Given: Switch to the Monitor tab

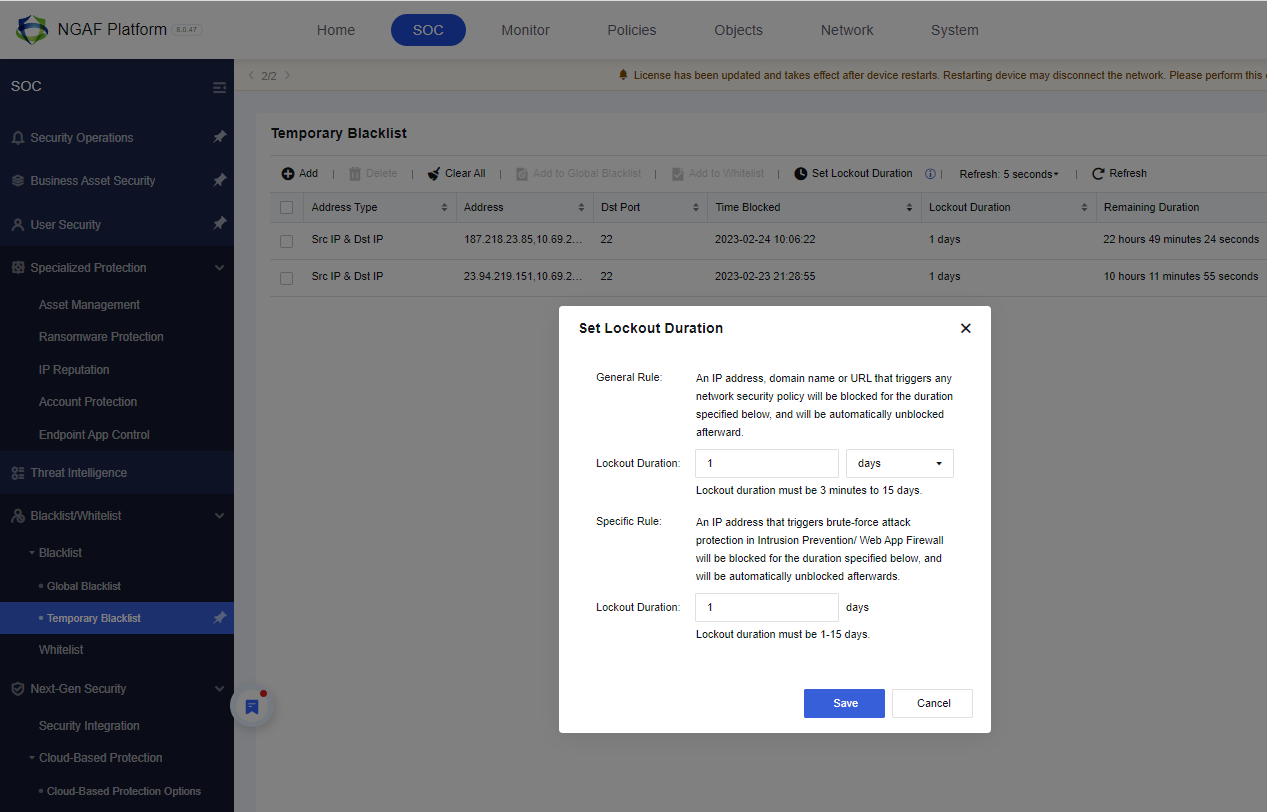Looking at the screenshot, I should 526,30.
